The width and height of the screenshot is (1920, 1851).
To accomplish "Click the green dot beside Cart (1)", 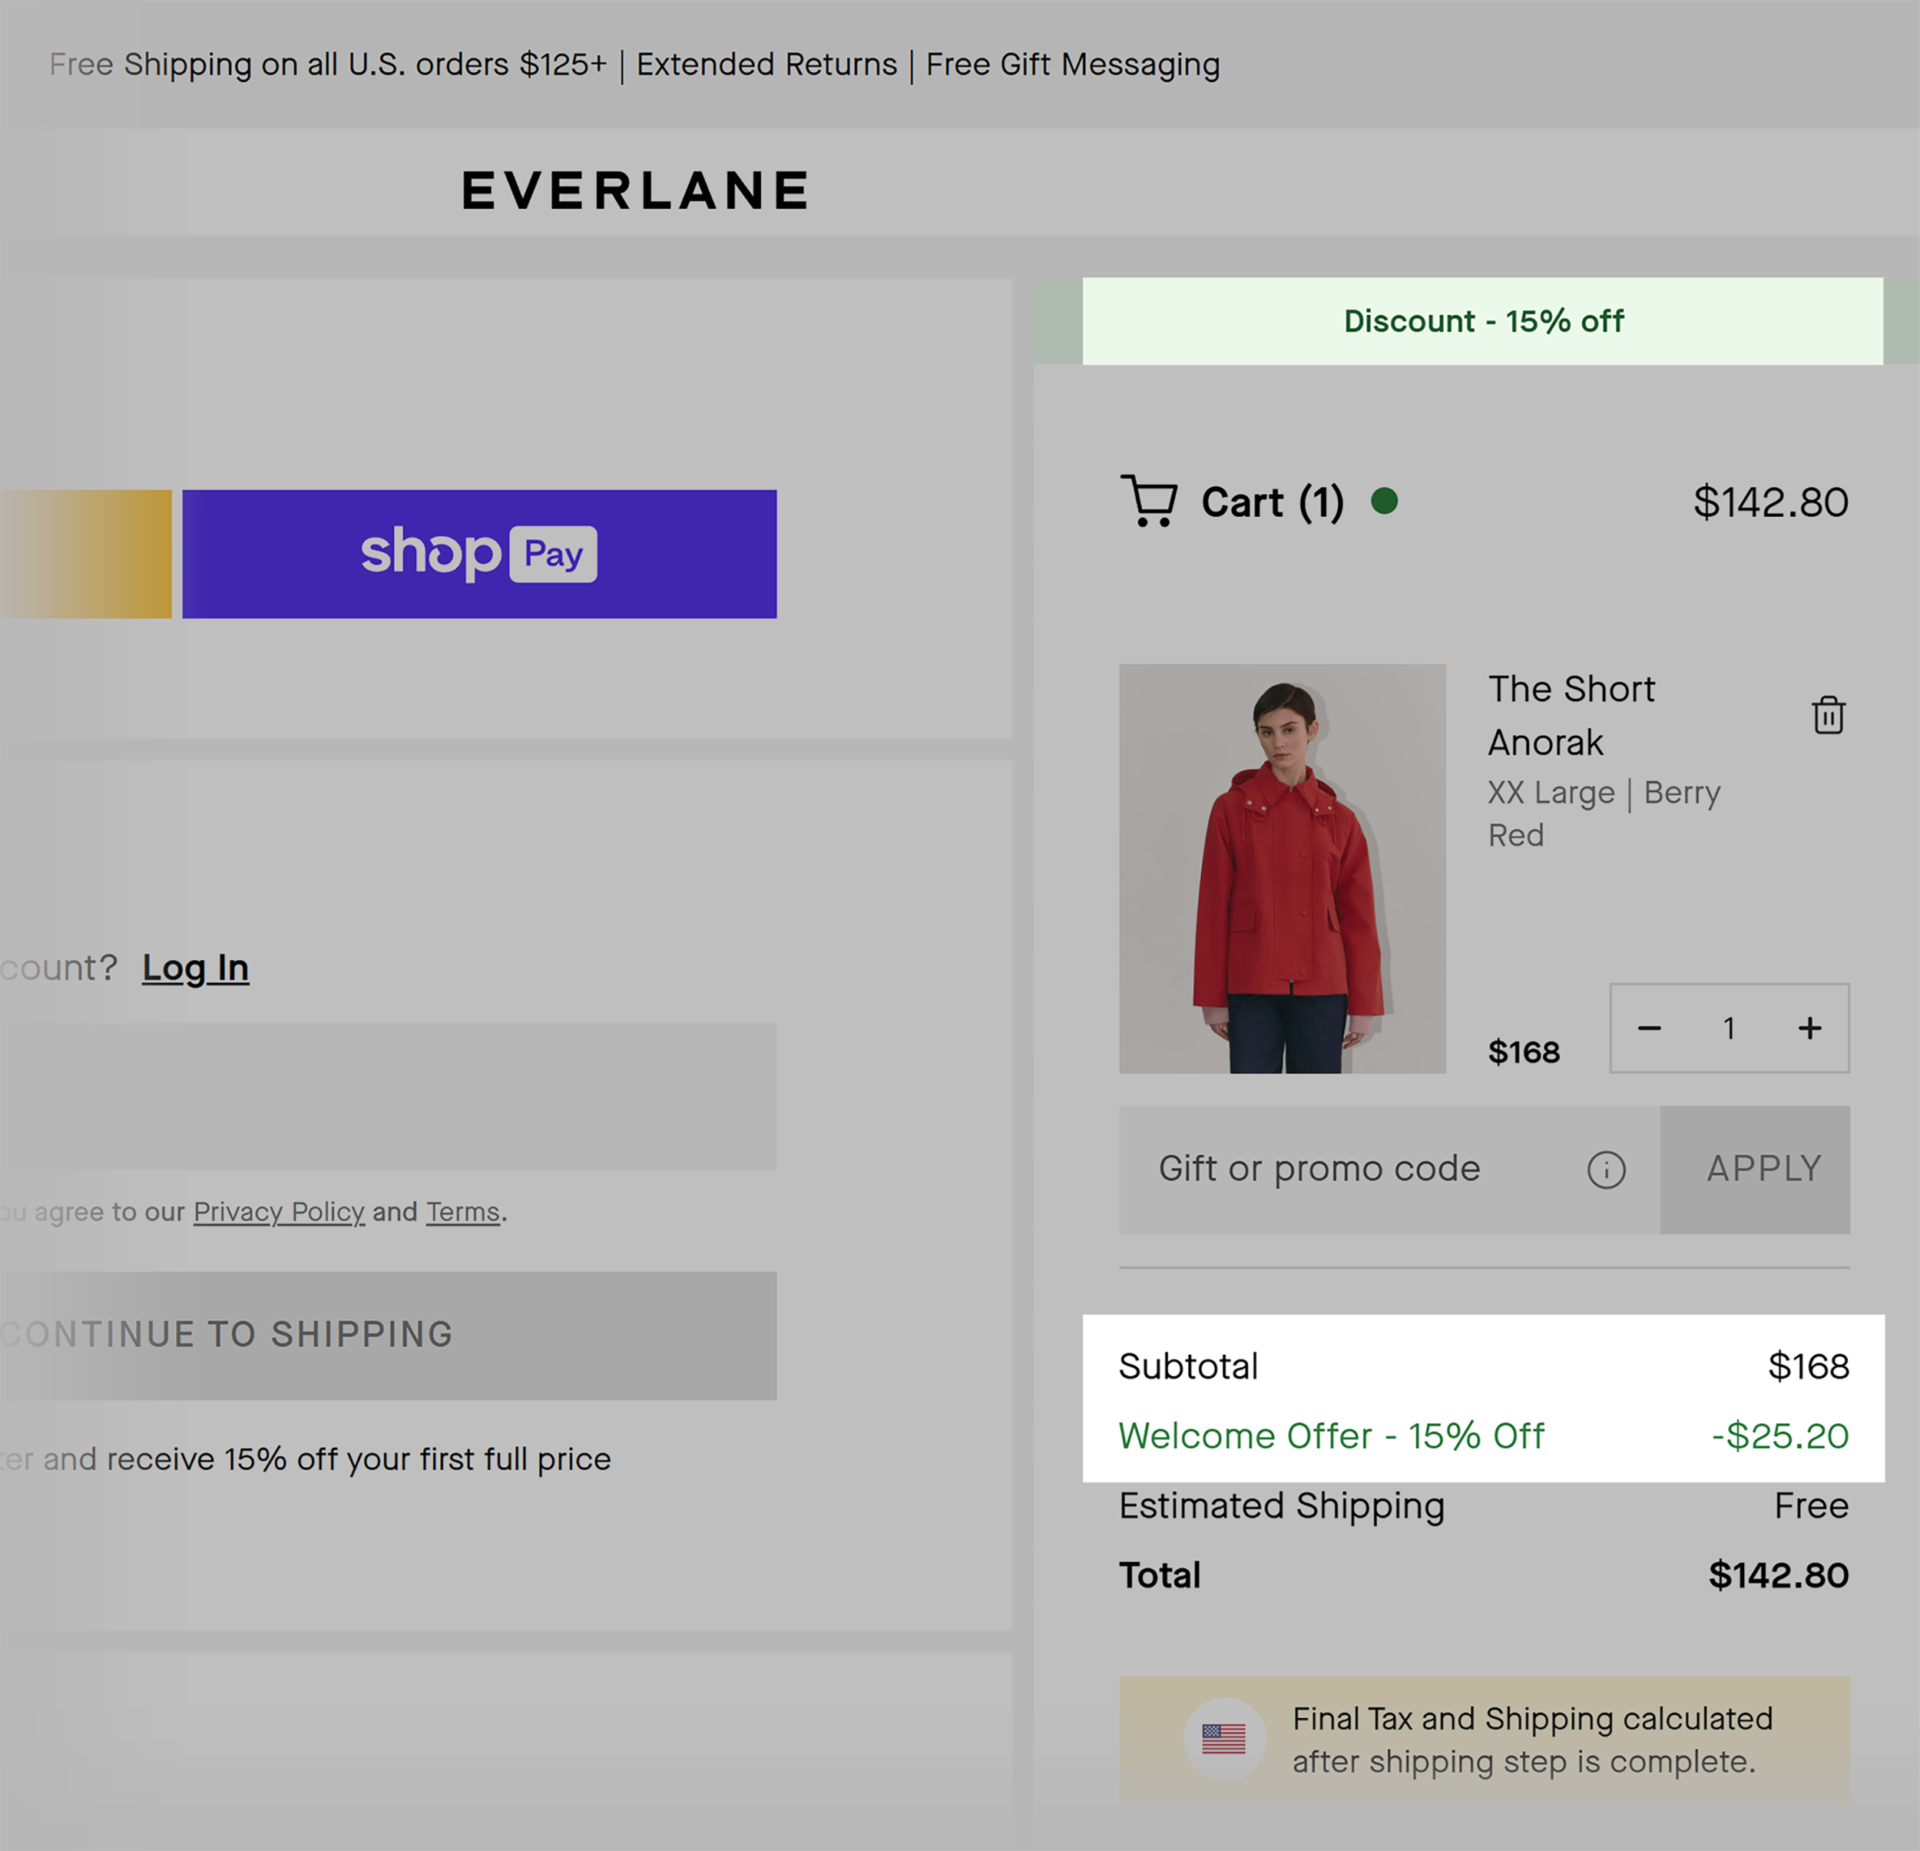I will pos(1384,501).
